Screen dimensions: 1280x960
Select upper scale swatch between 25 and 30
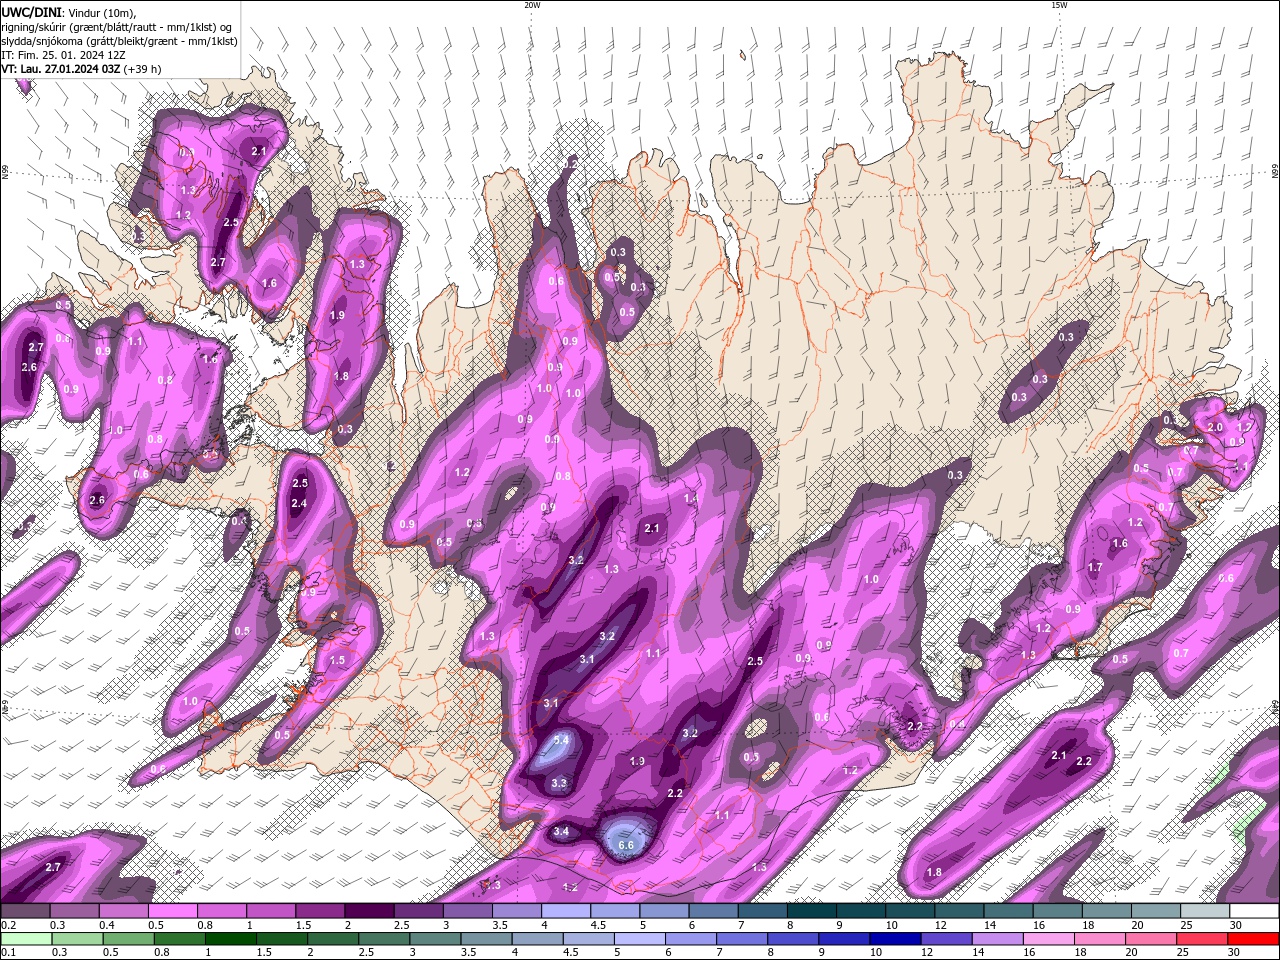pos(1206,911)
